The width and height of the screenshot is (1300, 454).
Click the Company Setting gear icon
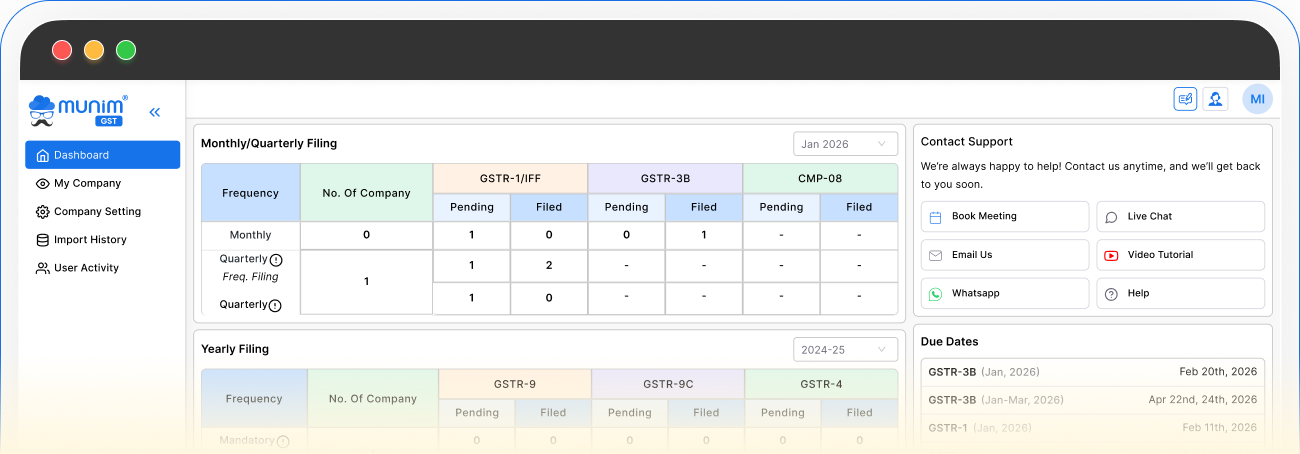(x=42, y=212)
